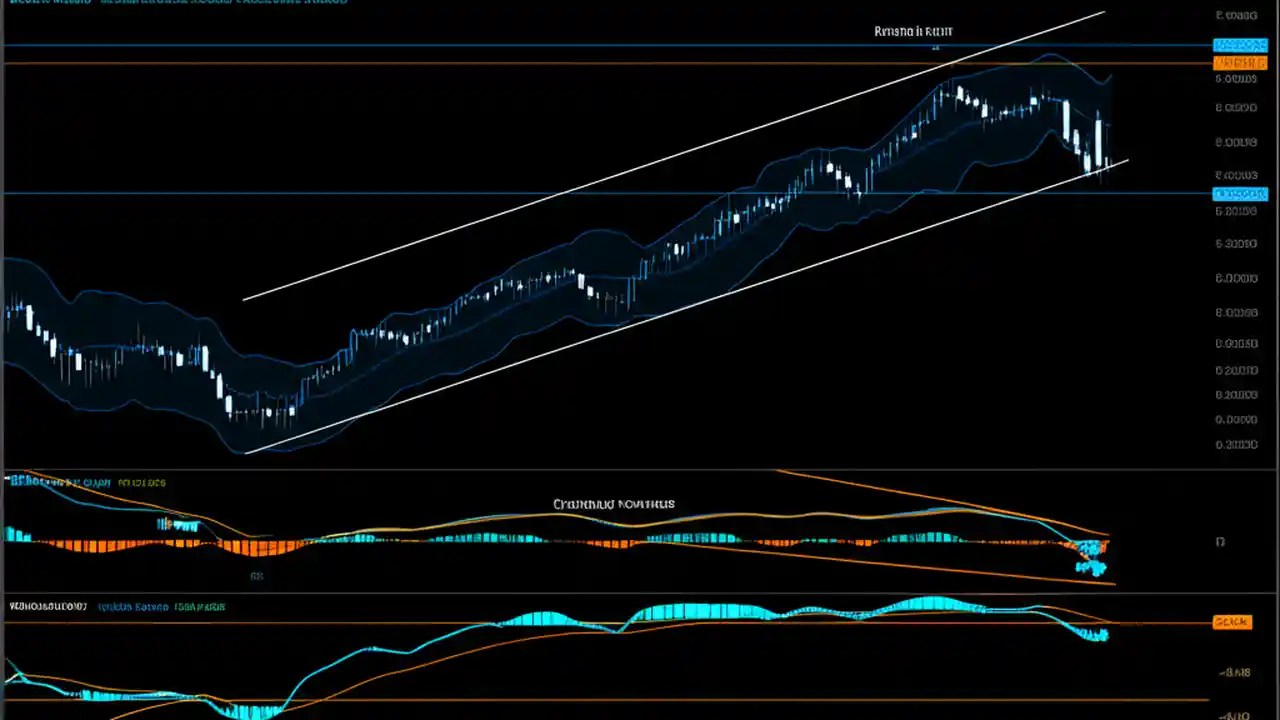
Task: Select the blue bid price marker
Action: tap(1240, 44)
